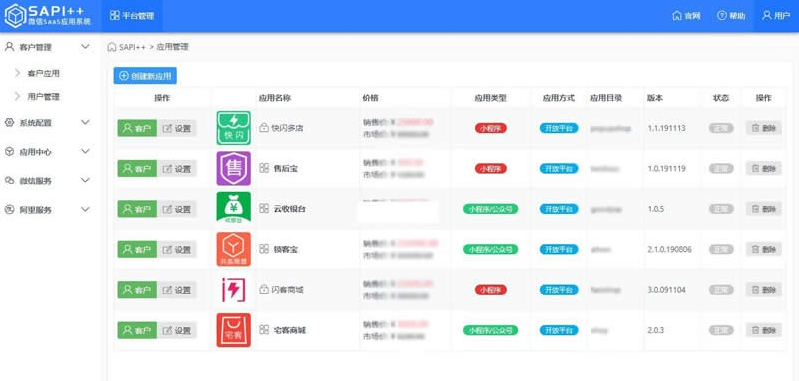The height and width of the screenshot is (381, 799).
Task: Click the 小程序/公众号 tag for 锁客宝
Action: click(490, 250)
